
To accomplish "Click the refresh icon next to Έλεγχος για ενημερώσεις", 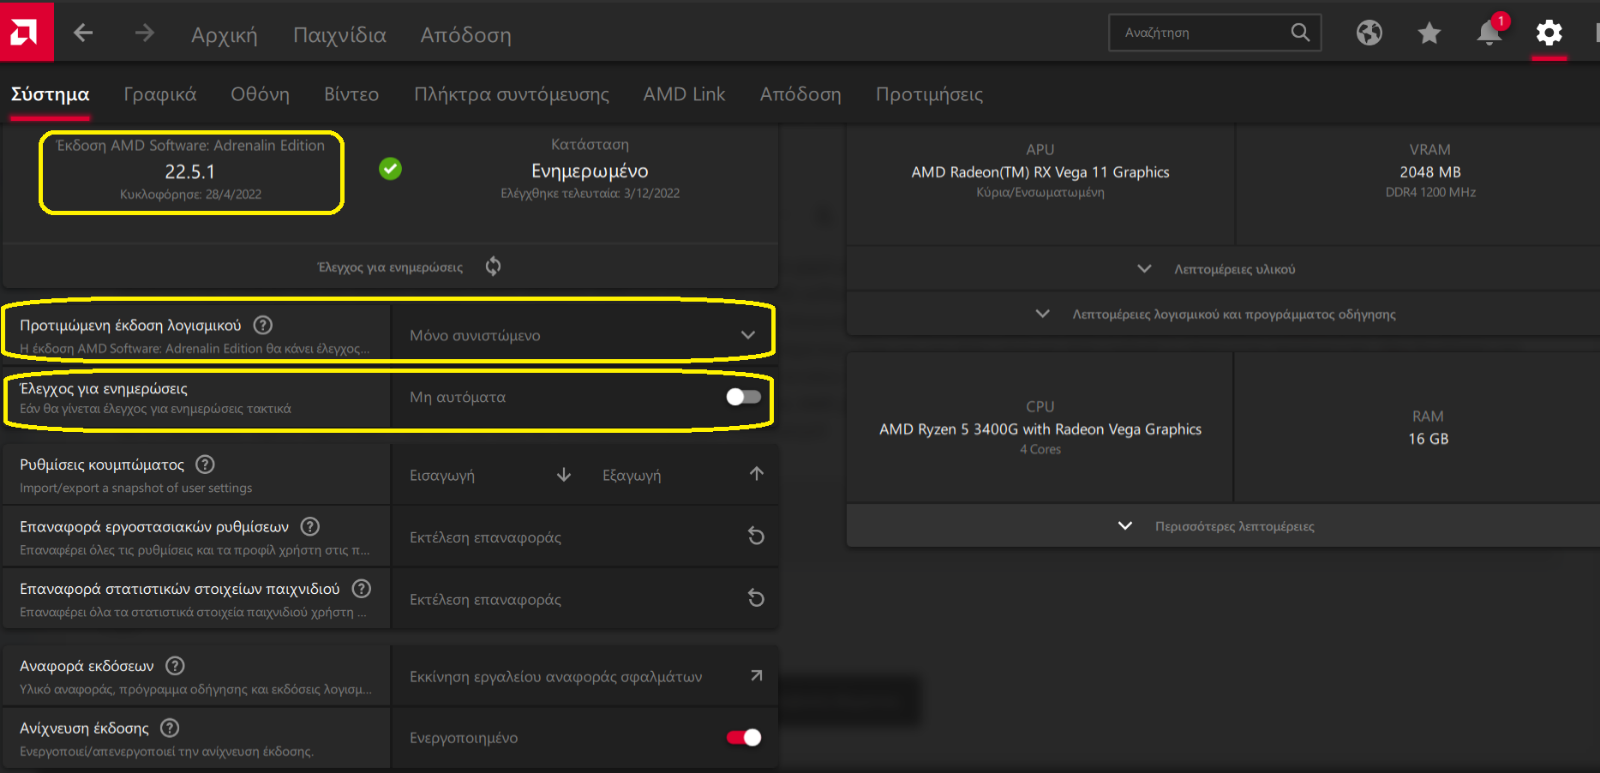I will (493, 266).
